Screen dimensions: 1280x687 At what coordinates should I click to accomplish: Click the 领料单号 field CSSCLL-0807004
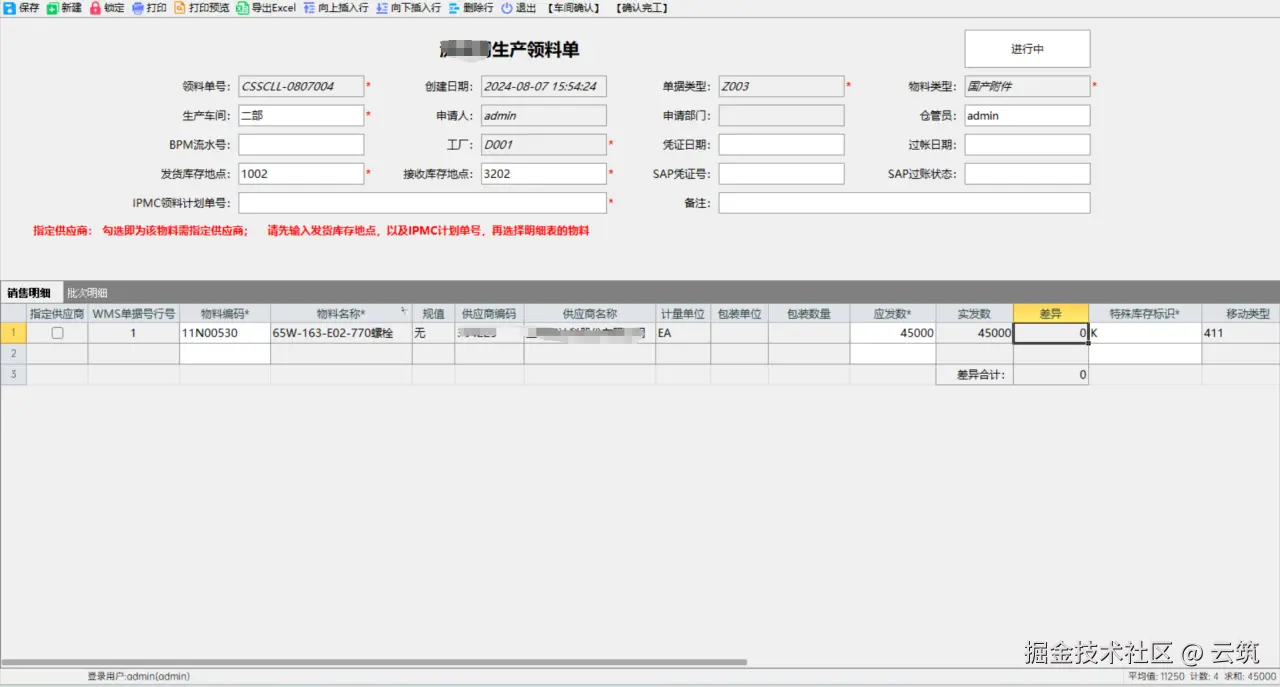click(301, 86)
